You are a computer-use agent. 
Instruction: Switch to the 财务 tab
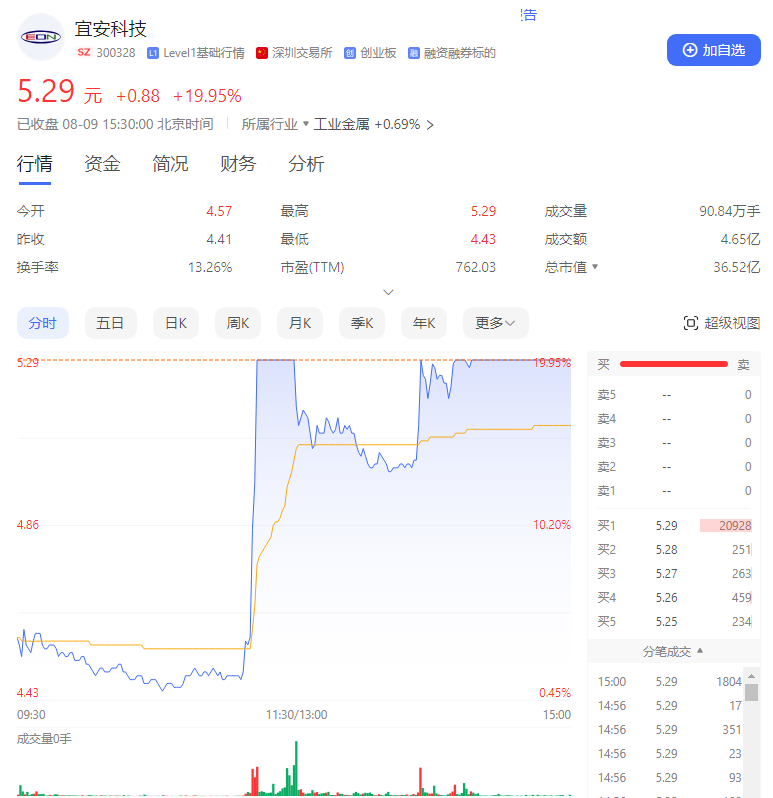pos(238,164)
